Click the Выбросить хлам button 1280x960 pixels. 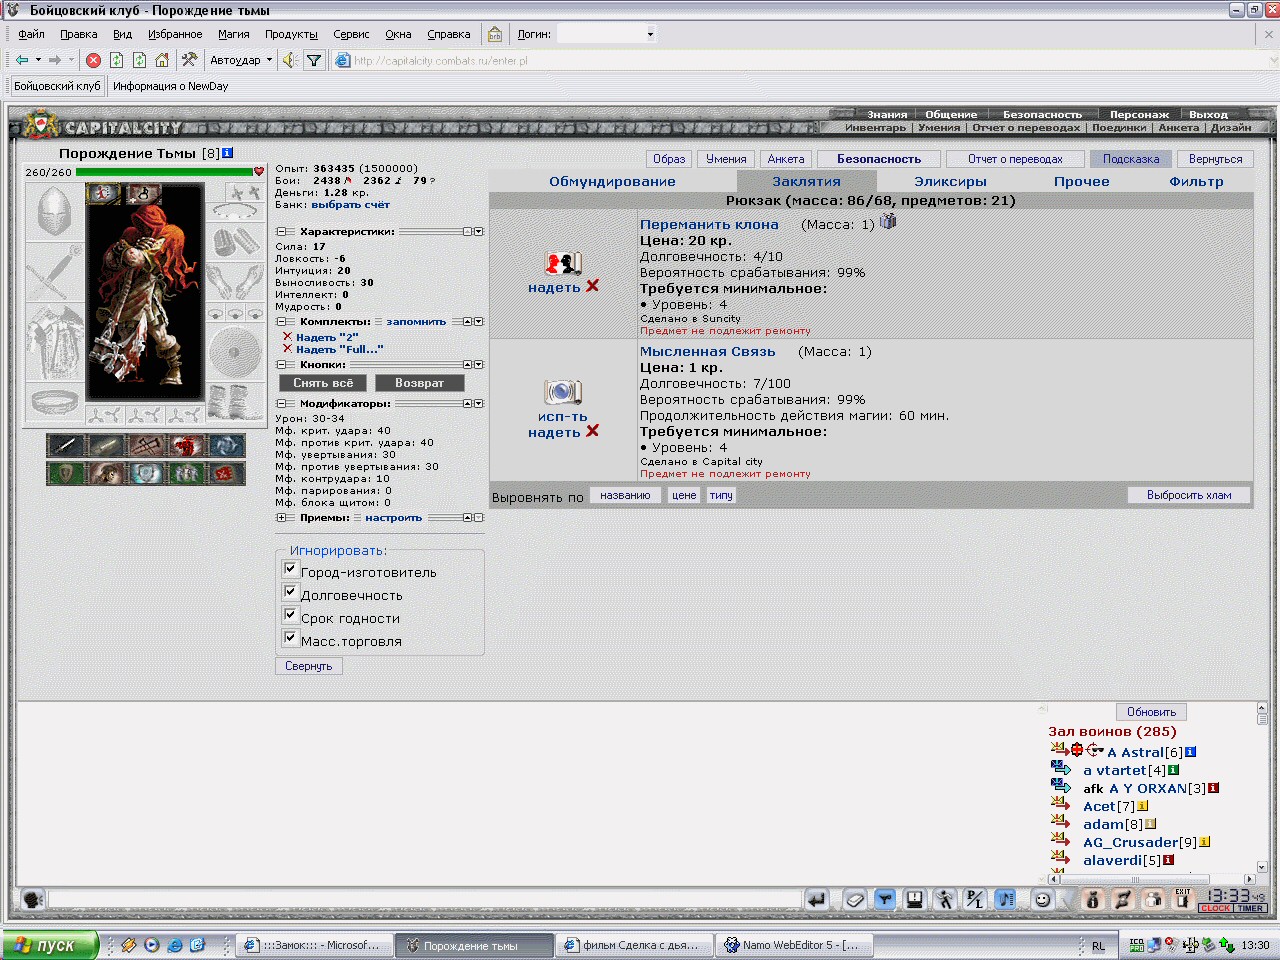[x=1189, y=495]
